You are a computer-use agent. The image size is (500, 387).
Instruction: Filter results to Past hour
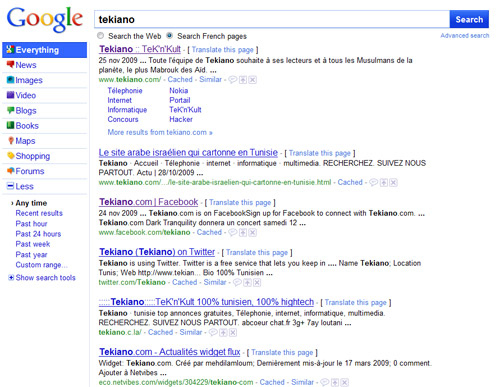click(31, 224)
